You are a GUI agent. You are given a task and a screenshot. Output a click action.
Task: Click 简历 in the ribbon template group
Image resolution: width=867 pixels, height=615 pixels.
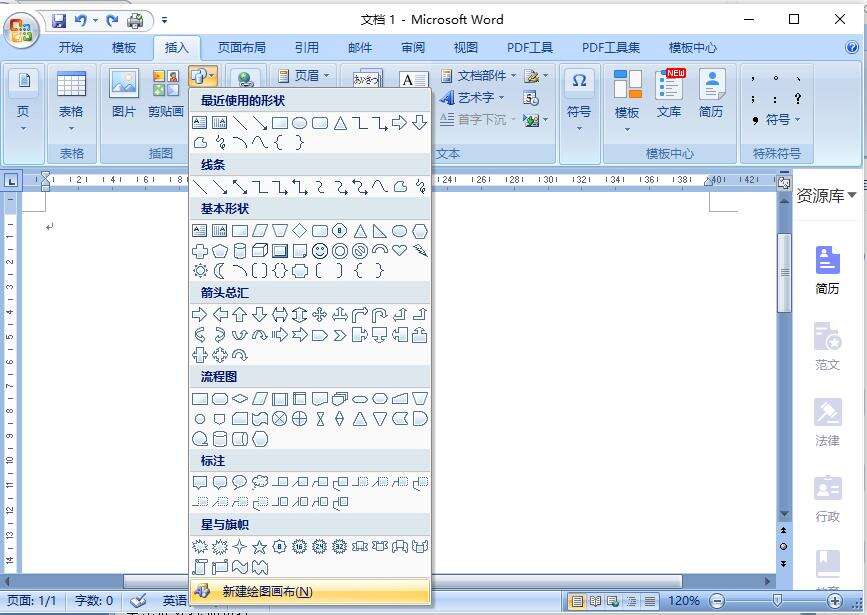711,94
